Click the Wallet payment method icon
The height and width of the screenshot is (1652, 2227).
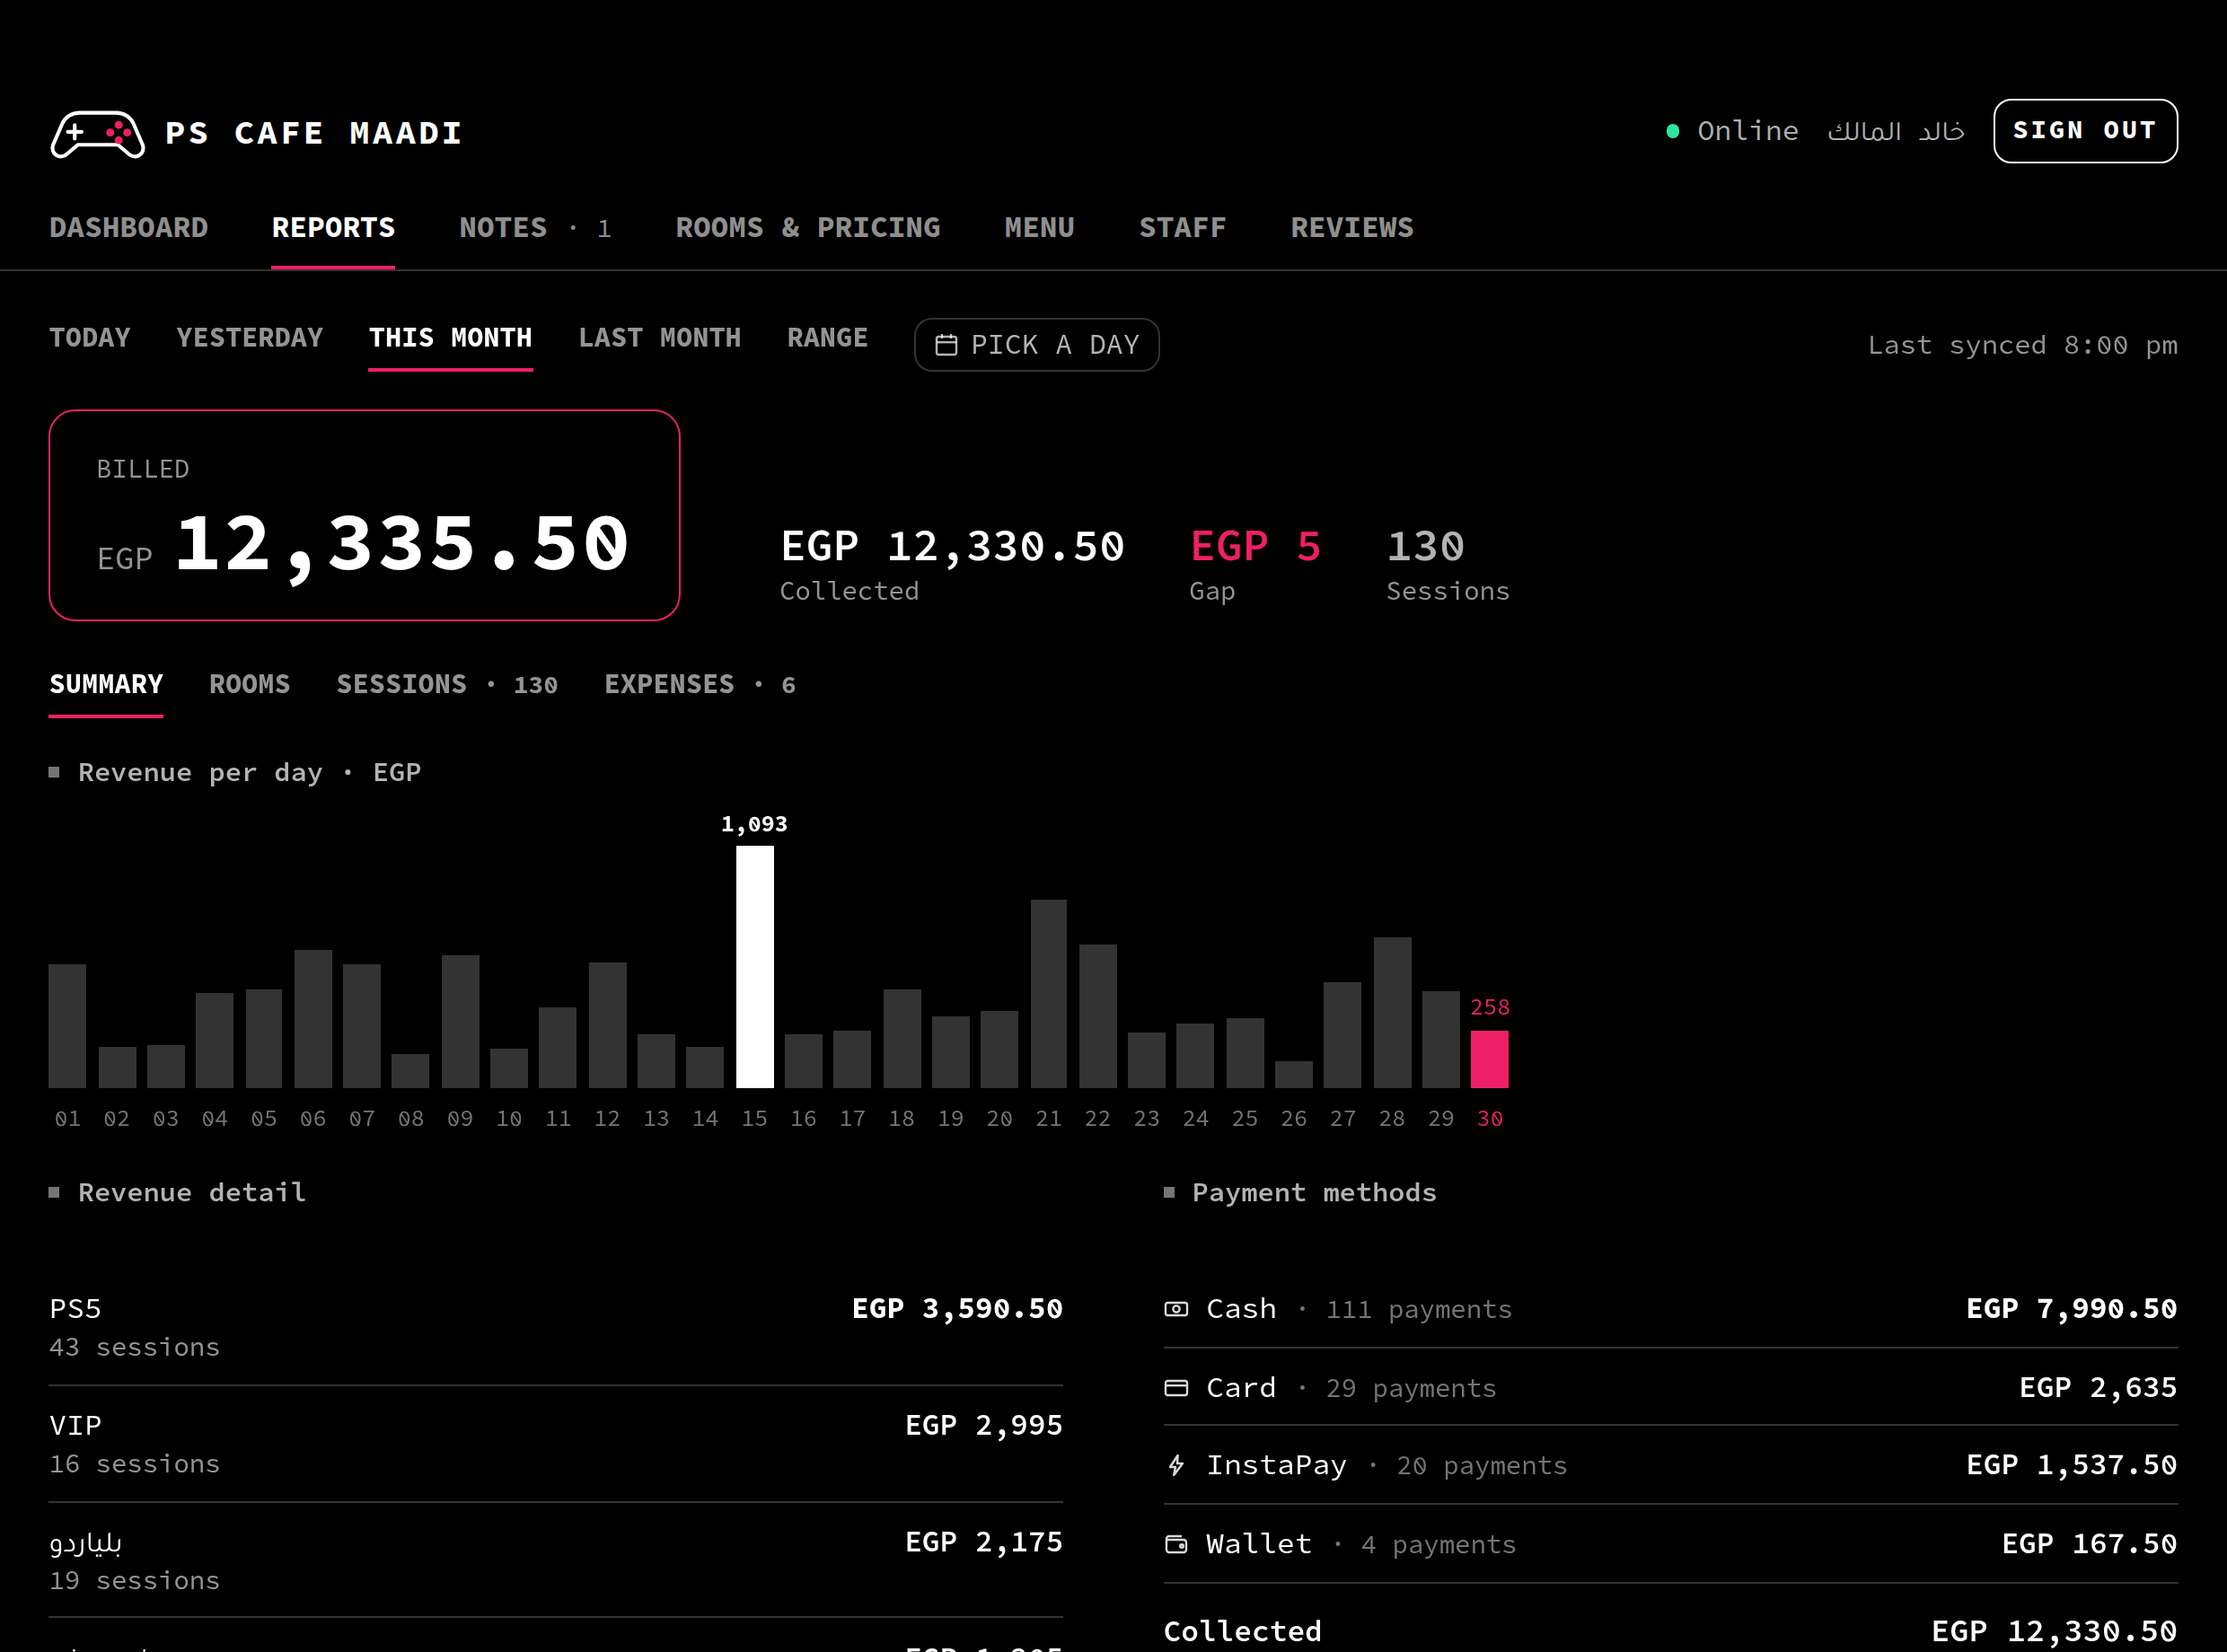click(1176, 1545)
